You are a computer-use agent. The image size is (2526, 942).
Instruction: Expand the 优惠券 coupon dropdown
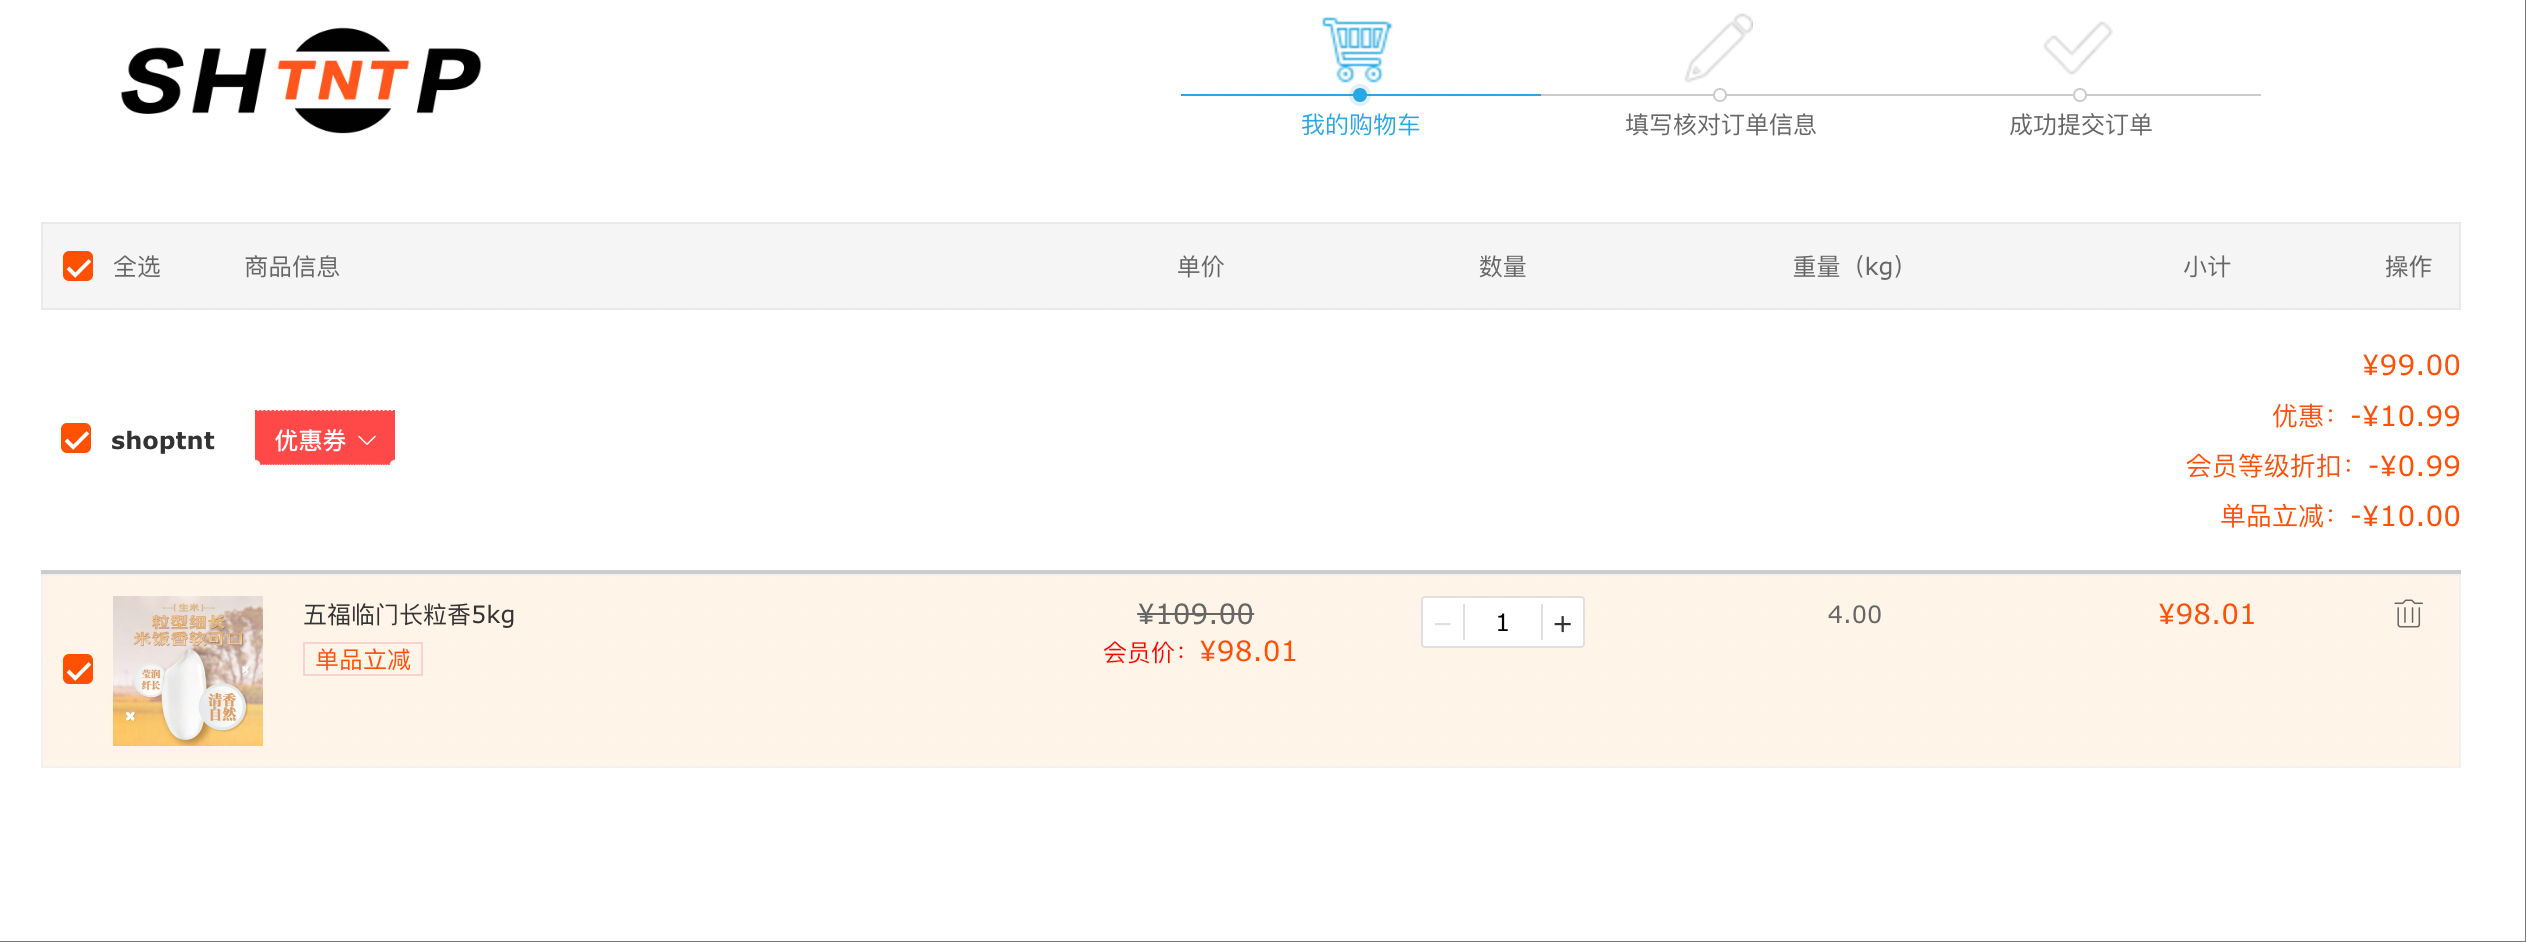pos(325,438)
